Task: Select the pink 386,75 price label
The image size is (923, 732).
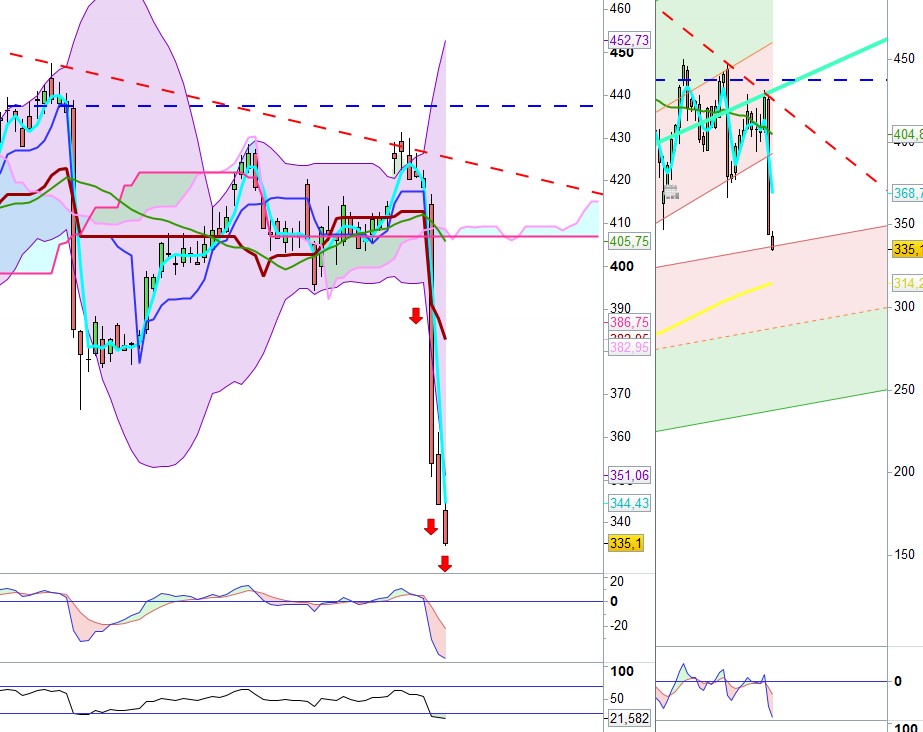Action: (629, 323)
